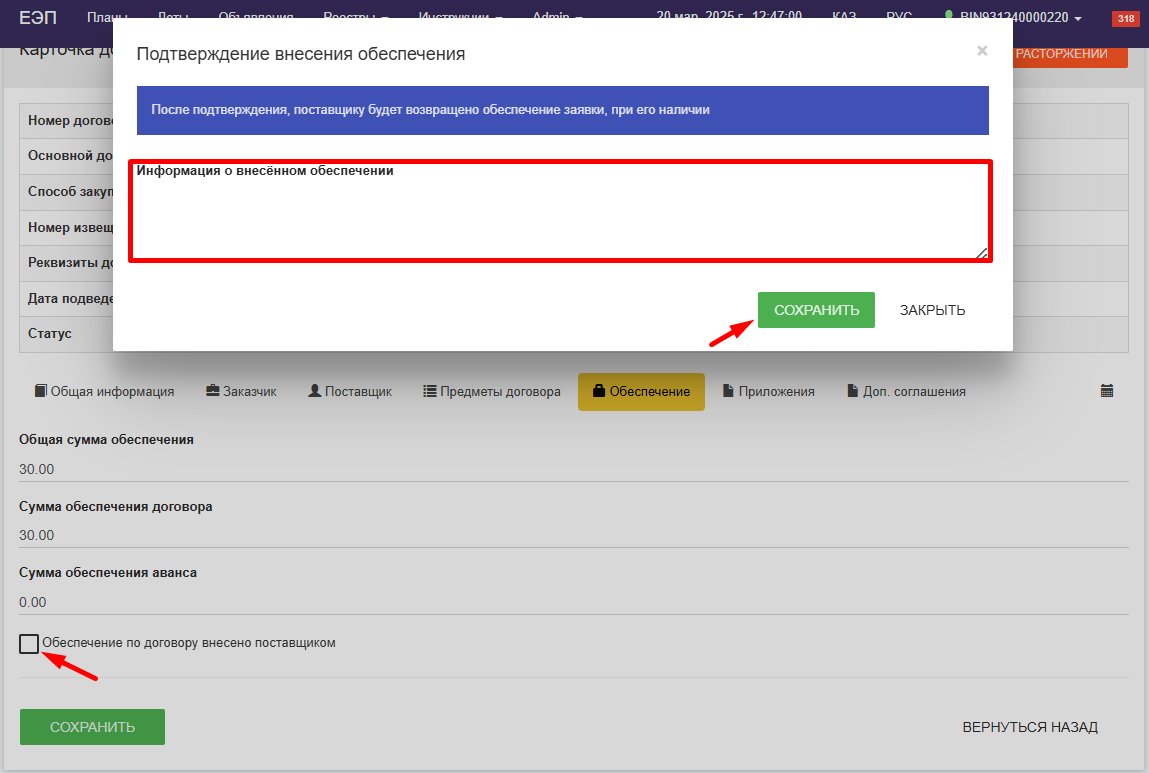
Task: Click the person icon beside Поставщик
Action: pos(315,392)
